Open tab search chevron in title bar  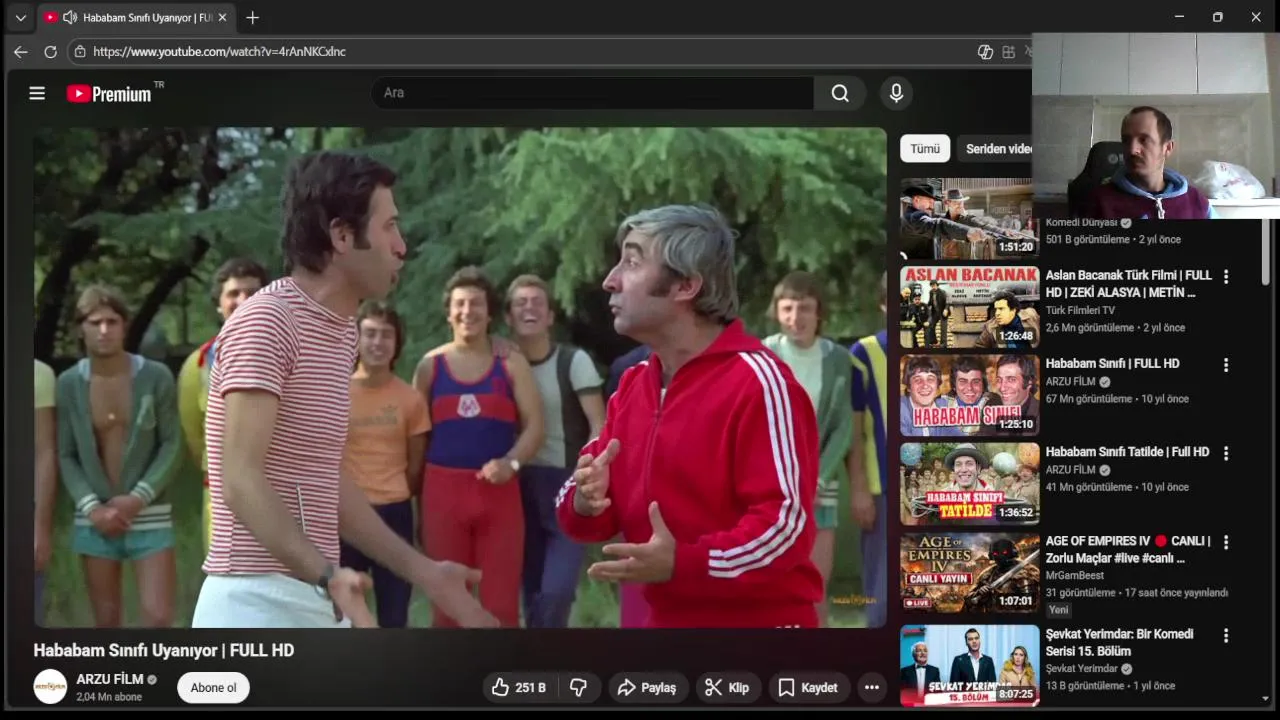click(x=20, y=17)
